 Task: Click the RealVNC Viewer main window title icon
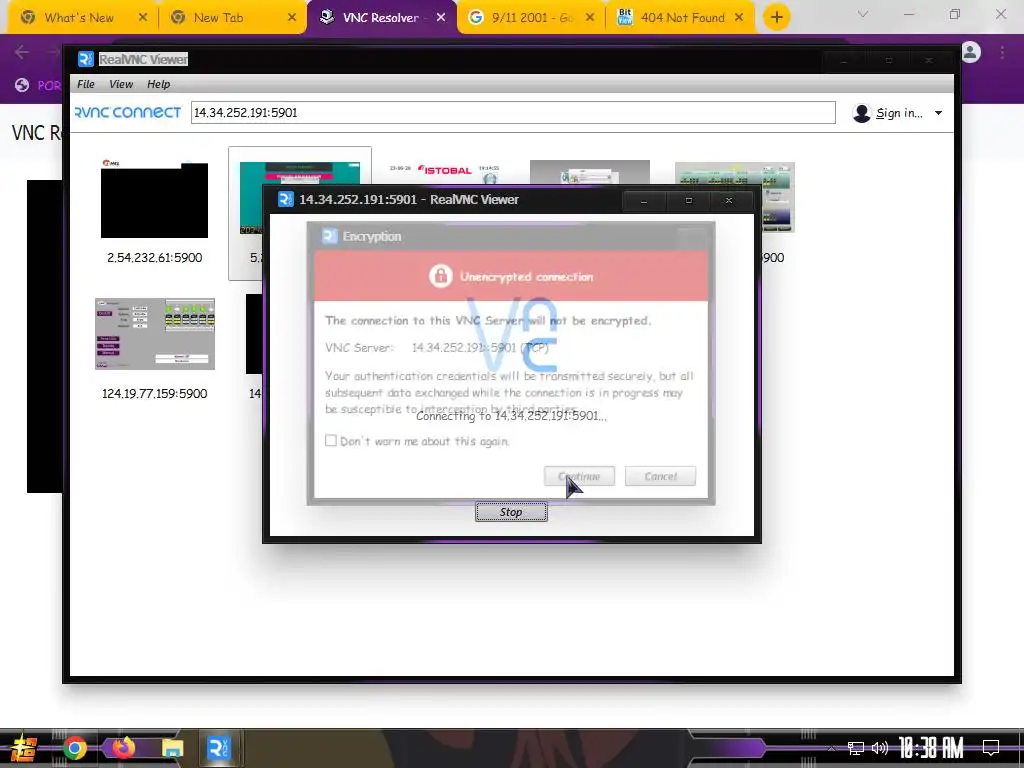coord(86,59)
